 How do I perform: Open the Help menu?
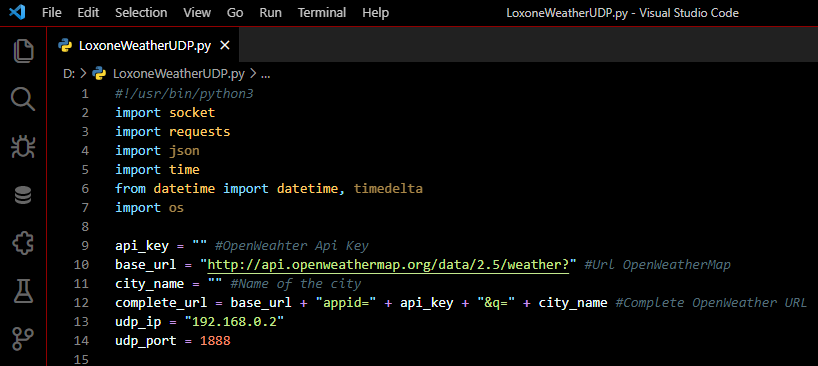(x=376, y=13)
